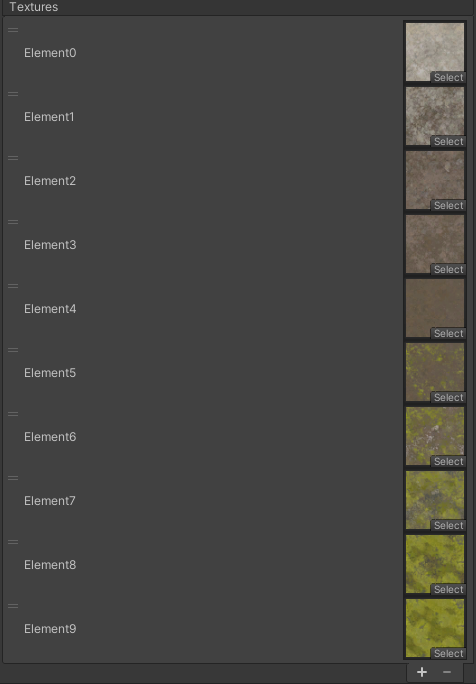Click the reorder handle beside Element5
This screenshot has height=684, width=476.
click(x=13, y=350)
